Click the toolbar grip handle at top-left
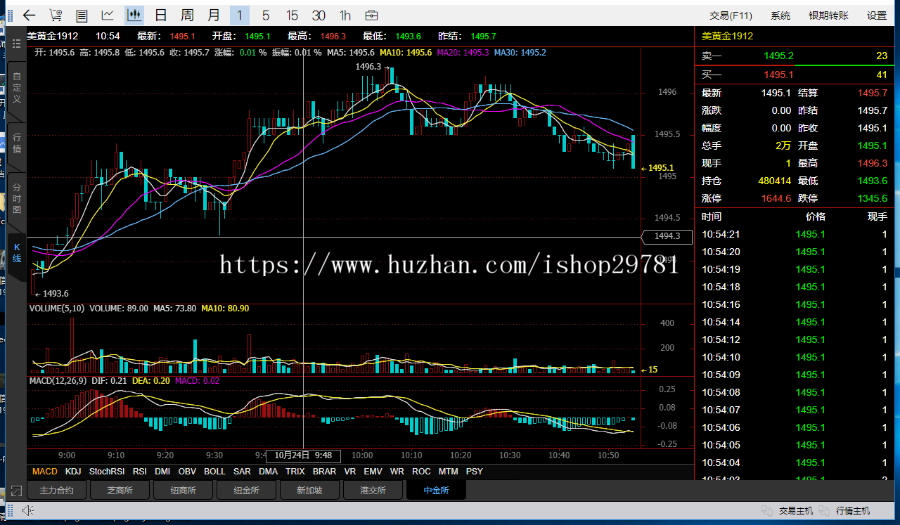 tap(10, 15)
